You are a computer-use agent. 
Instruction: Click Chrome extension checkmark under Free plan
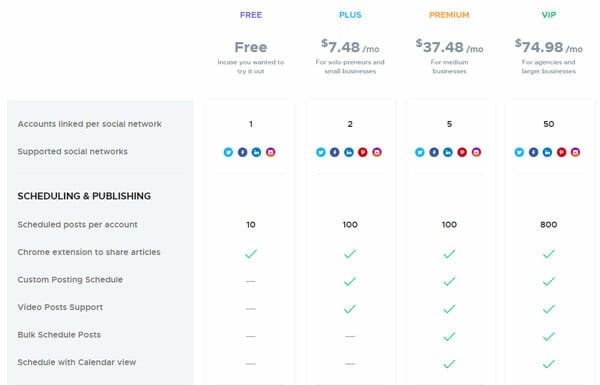[x=251, y=254]
